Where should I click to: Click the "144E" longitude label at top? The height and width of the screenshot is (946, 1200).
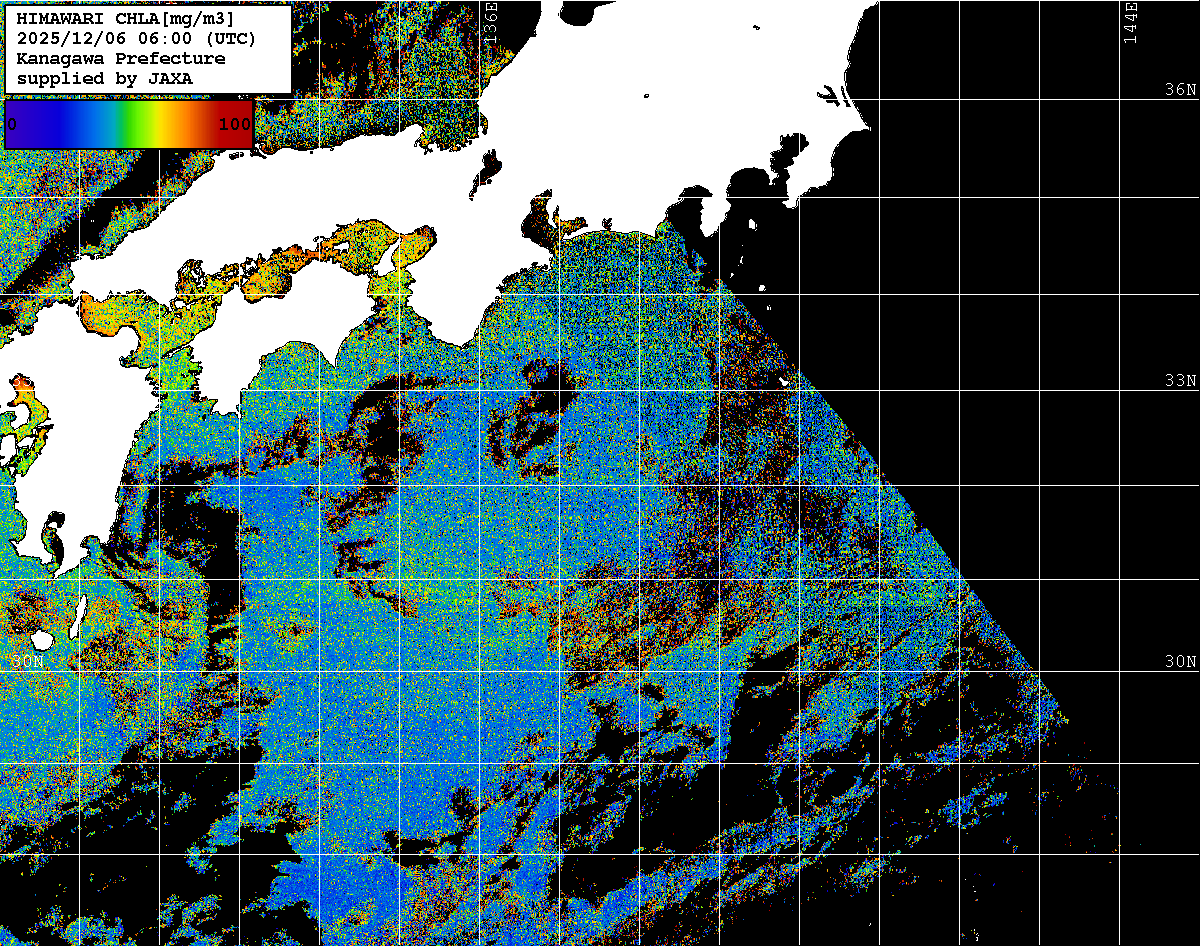coord(1130,20)
